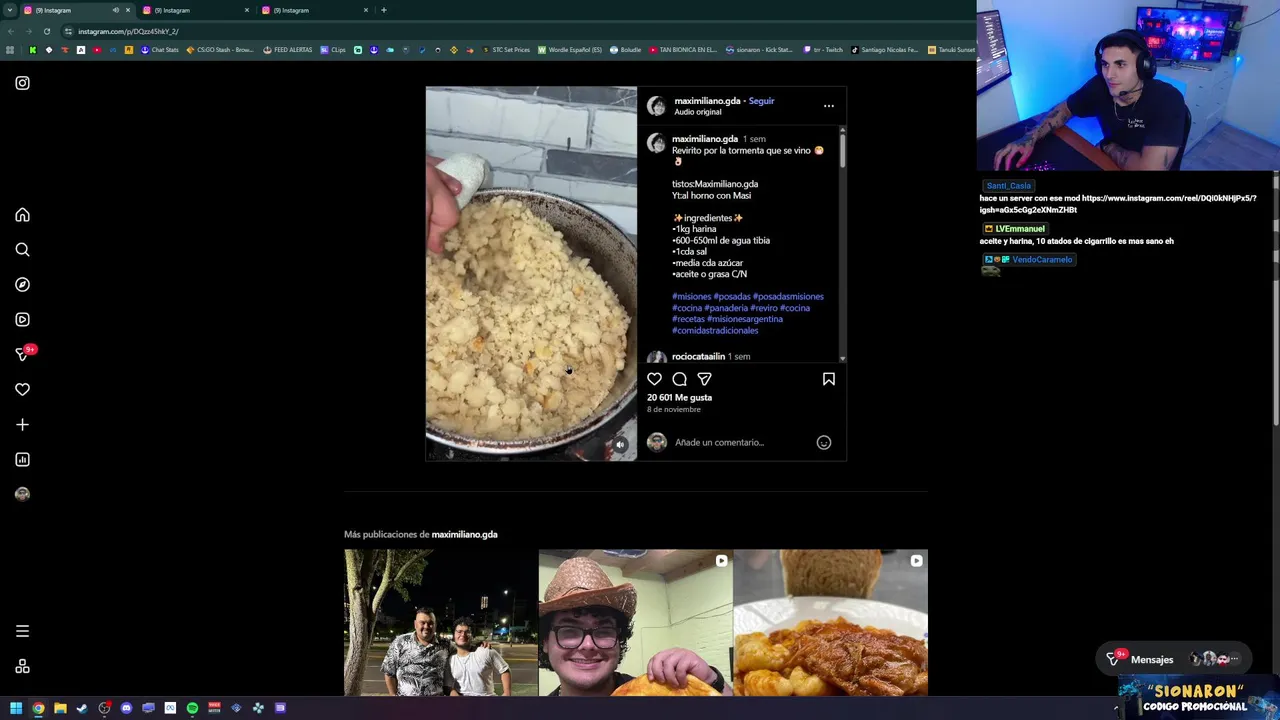Click Santi_Casla username in chat overlay
This screenshot has width=1280, height=720.
click(x=1008, y=186)
